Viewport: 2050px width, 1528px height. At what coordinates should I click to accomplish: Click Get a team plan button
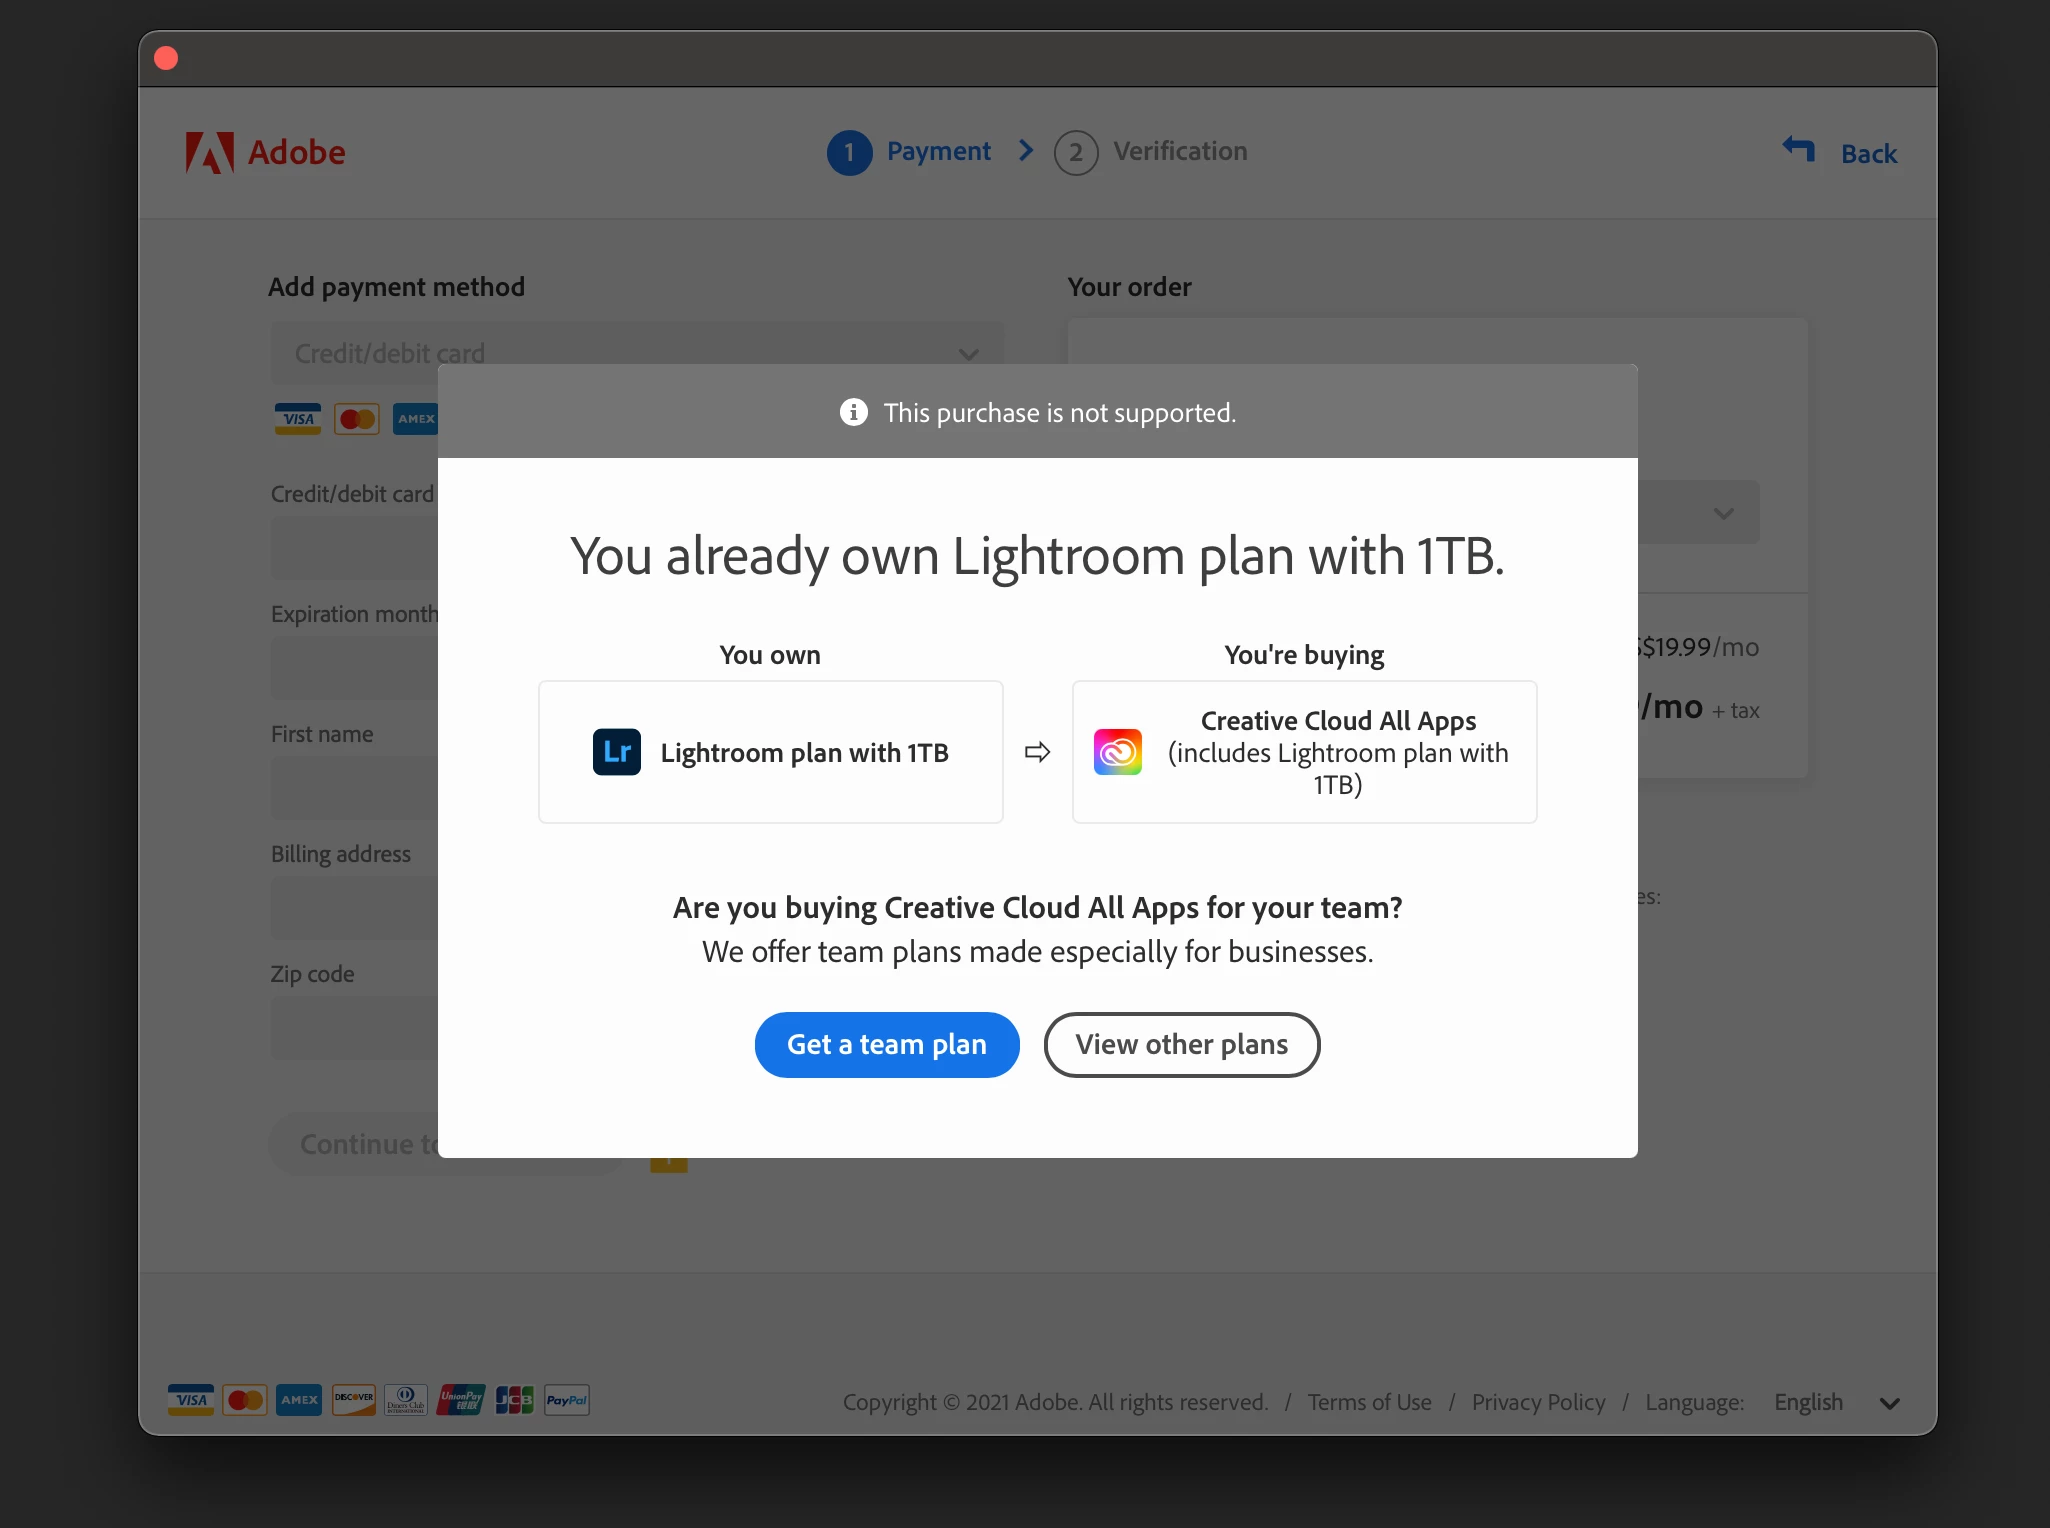coord(886,1045)
